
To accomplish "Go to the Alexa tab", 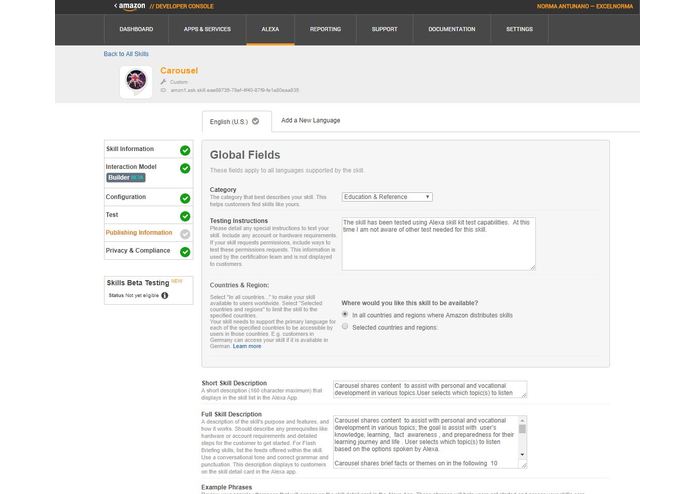I will tap(270, 29).
